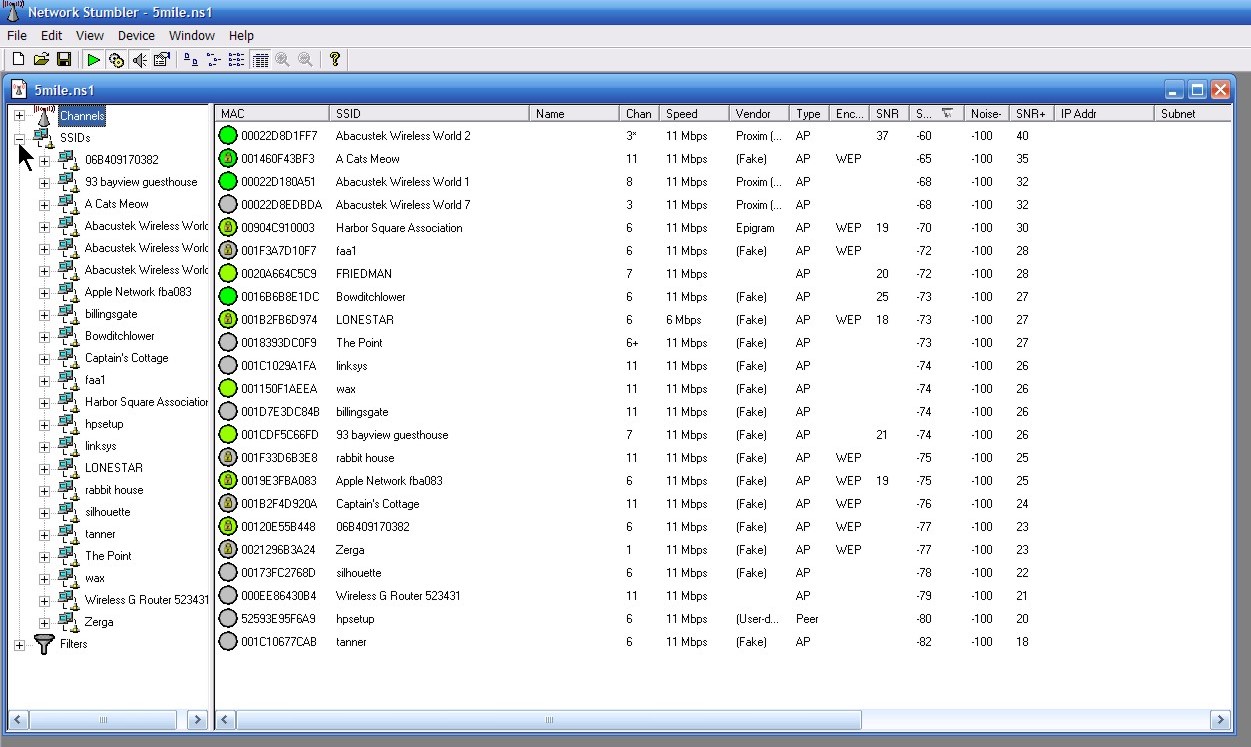The image size is (1251, 747).
Task: Select The Point in the SSID tree
Action: tap(108, 556)
